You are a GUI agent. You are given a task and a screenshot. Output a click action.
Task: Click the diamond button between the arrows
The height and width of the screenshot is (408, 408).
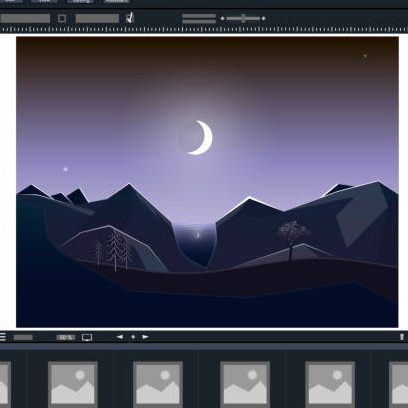[x=133, y=337]
